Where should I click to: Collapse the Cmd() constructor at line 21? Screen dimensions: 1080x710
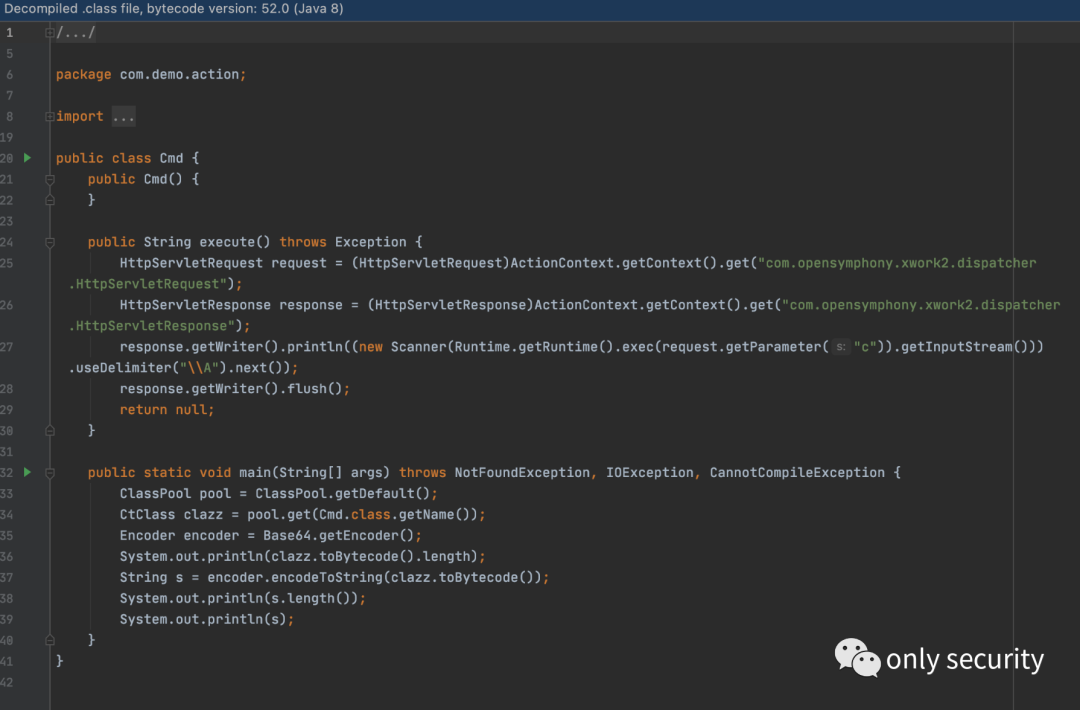50,180
